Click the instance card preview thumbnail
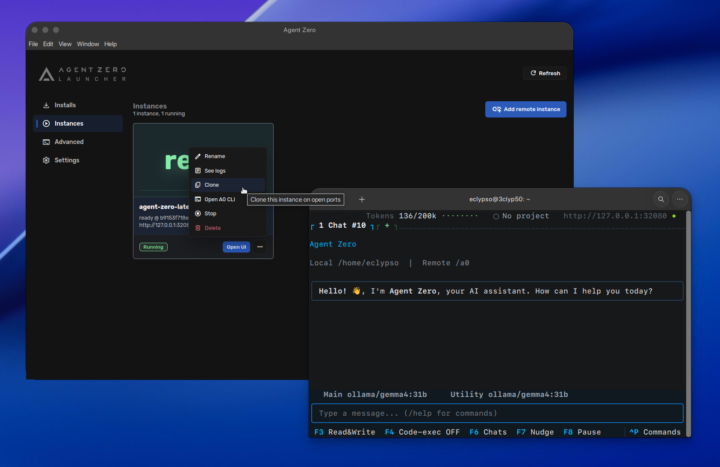The image size is (720, 467). tap(161, 160)
